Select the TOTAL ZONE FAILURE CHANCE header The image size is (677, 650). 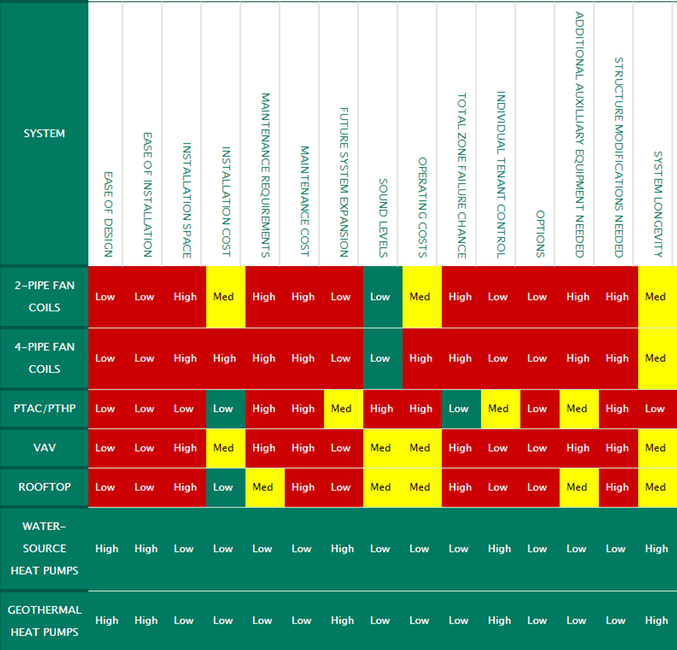460,175
